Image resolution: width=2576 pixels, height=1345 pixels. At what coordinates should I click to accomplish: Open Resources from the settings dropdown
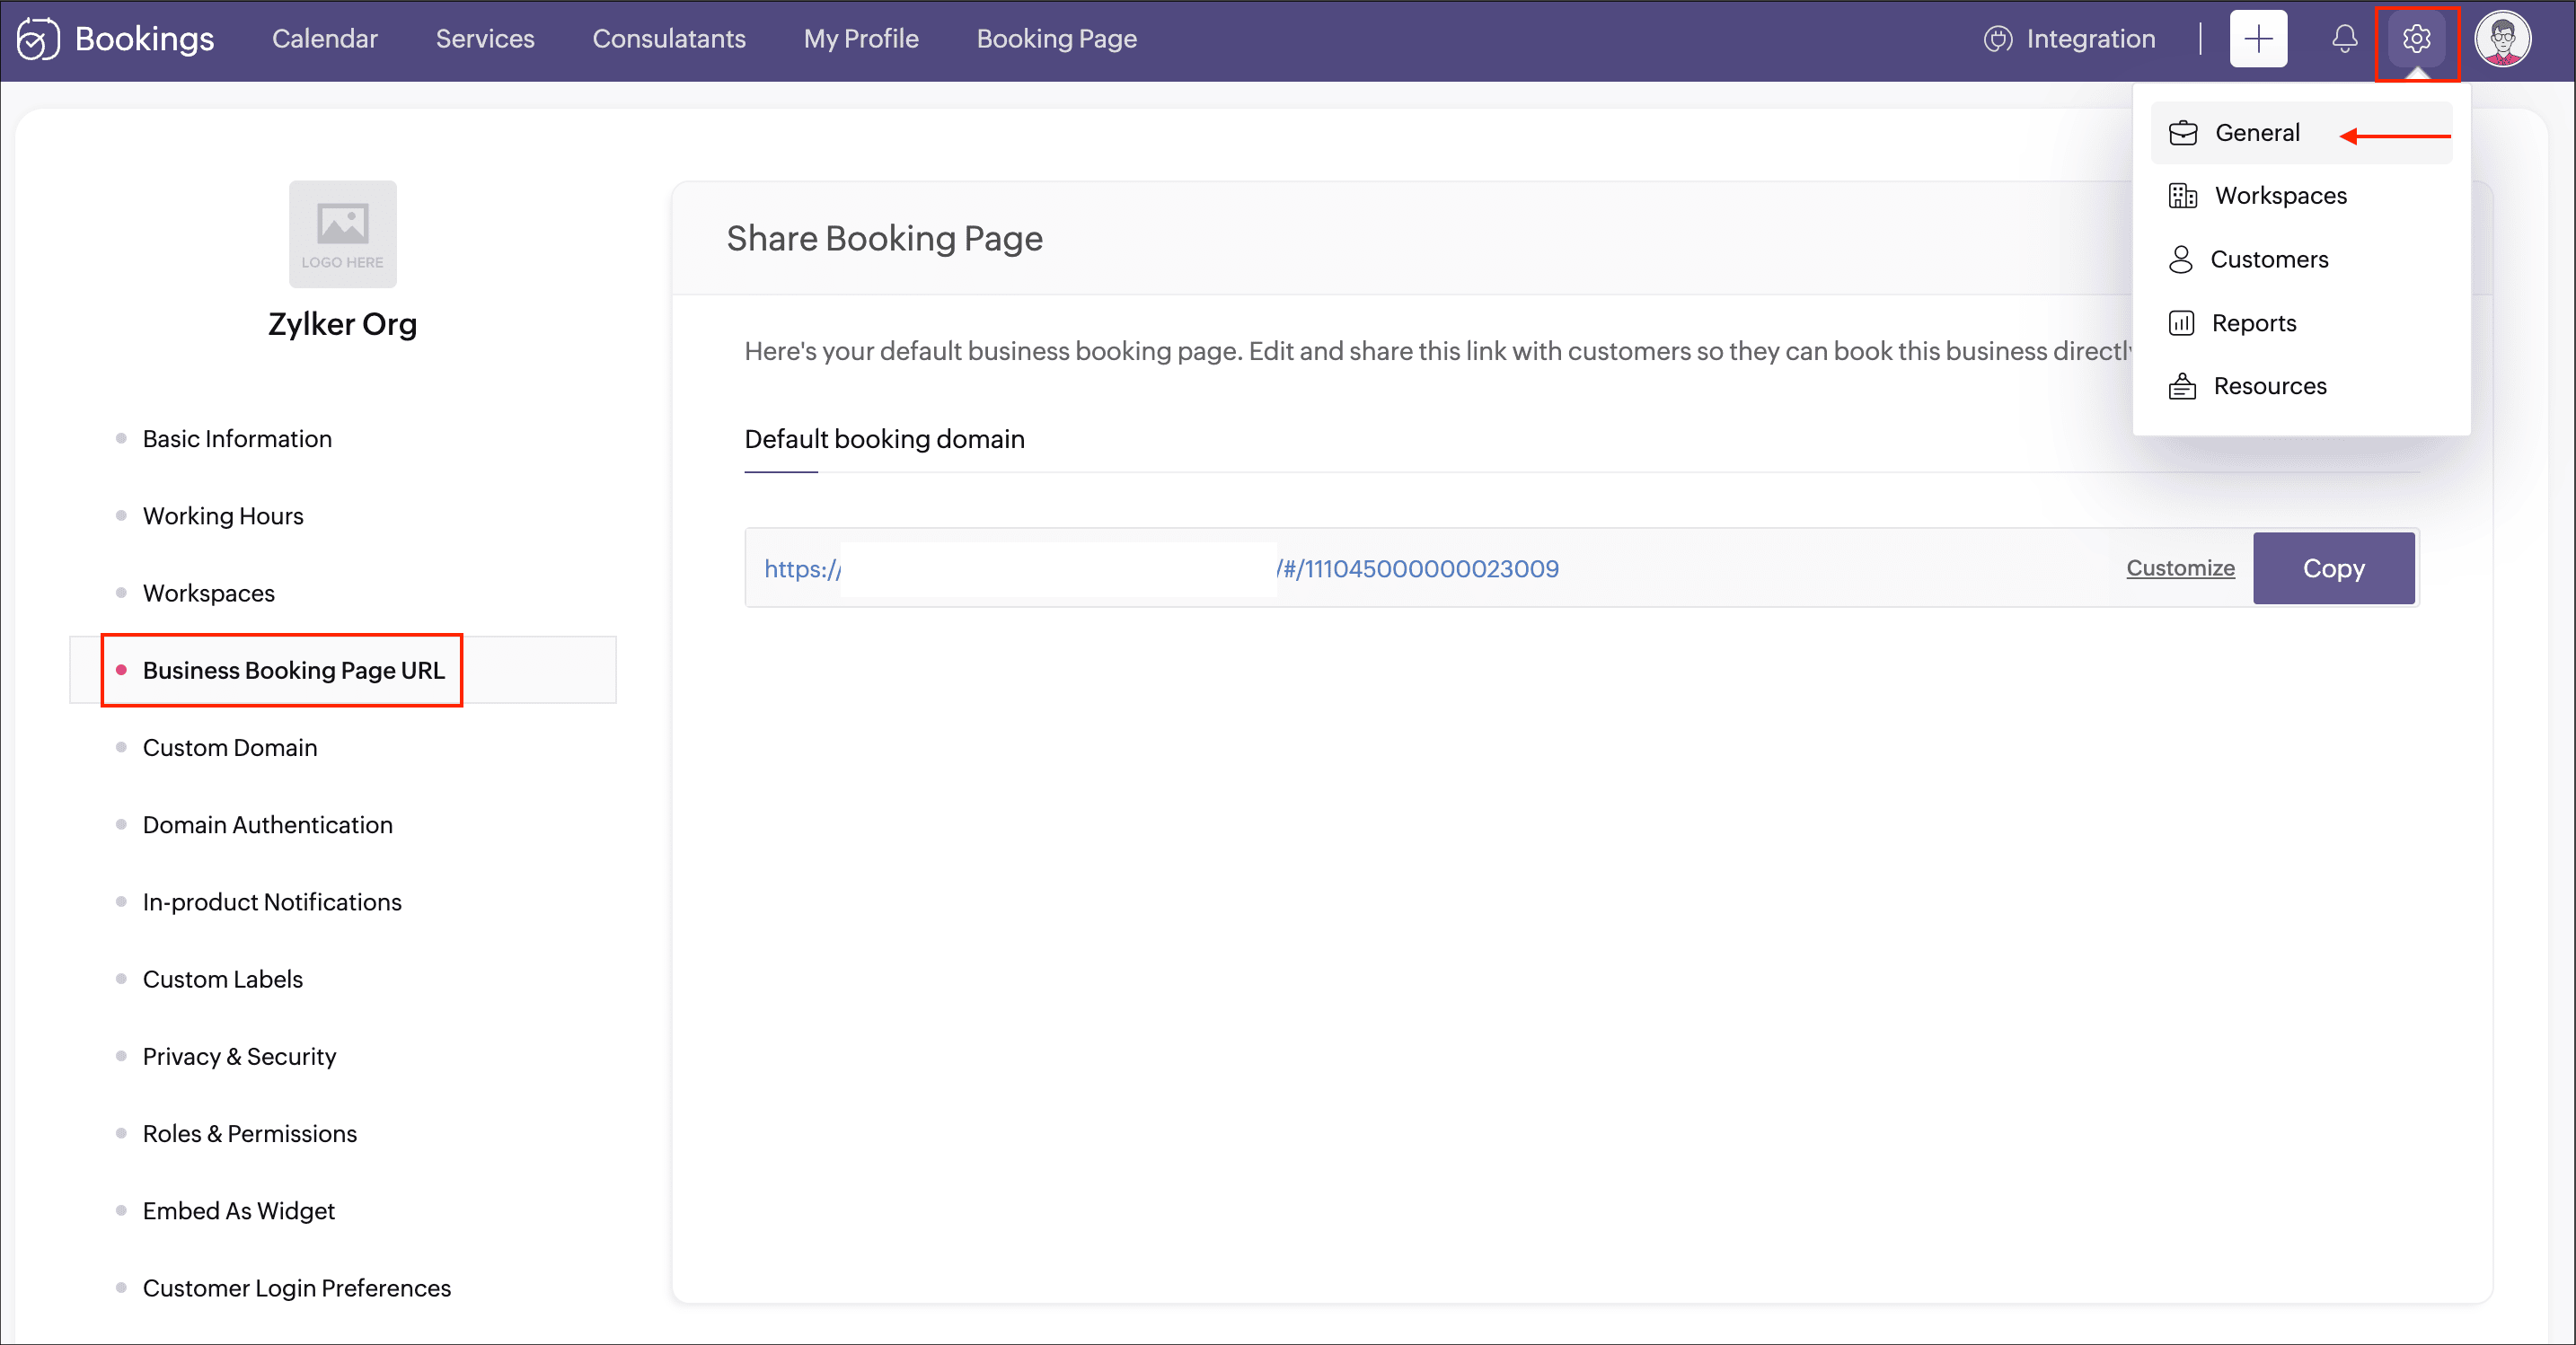(x=2269, y=386)
